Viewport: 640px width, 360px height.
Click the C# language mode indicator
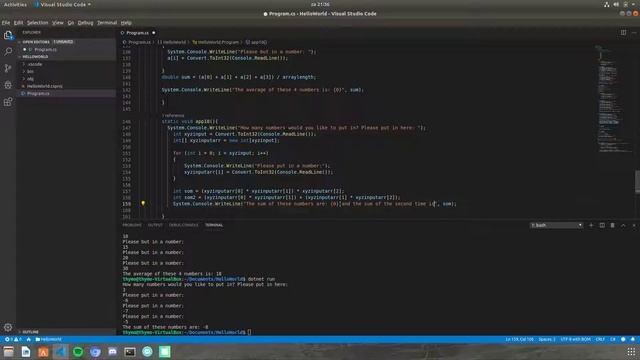(613, 339)
